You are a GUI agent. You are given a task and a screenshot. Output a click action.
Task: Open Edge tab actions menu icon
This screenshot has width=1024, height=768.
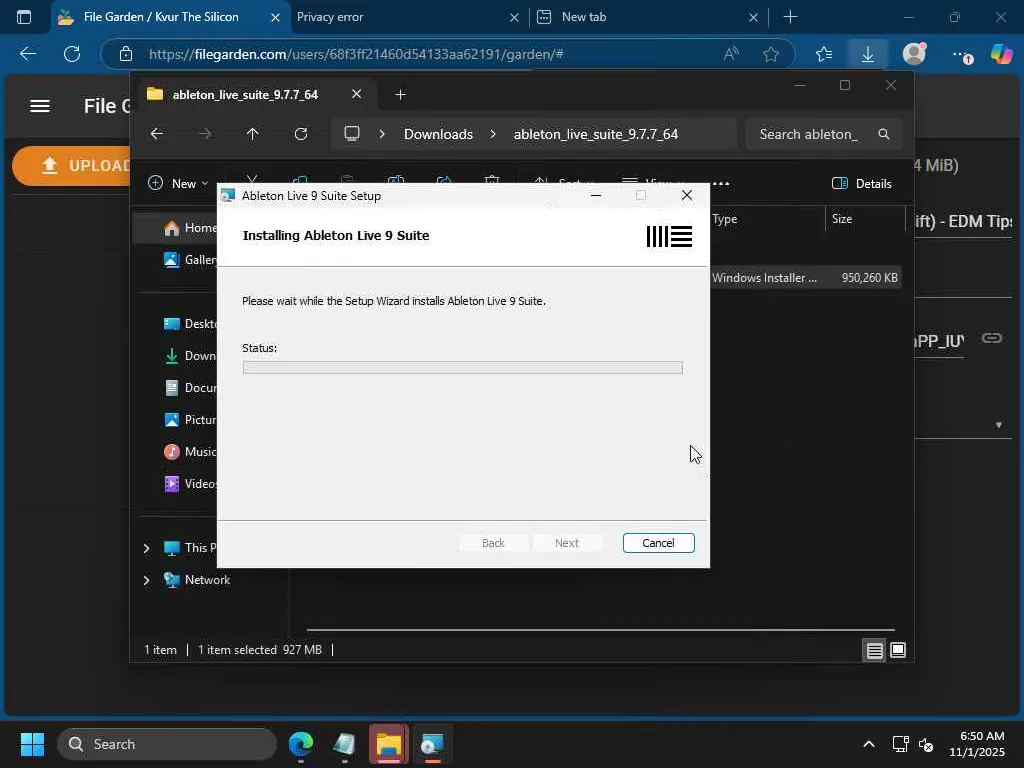point(24,17)
